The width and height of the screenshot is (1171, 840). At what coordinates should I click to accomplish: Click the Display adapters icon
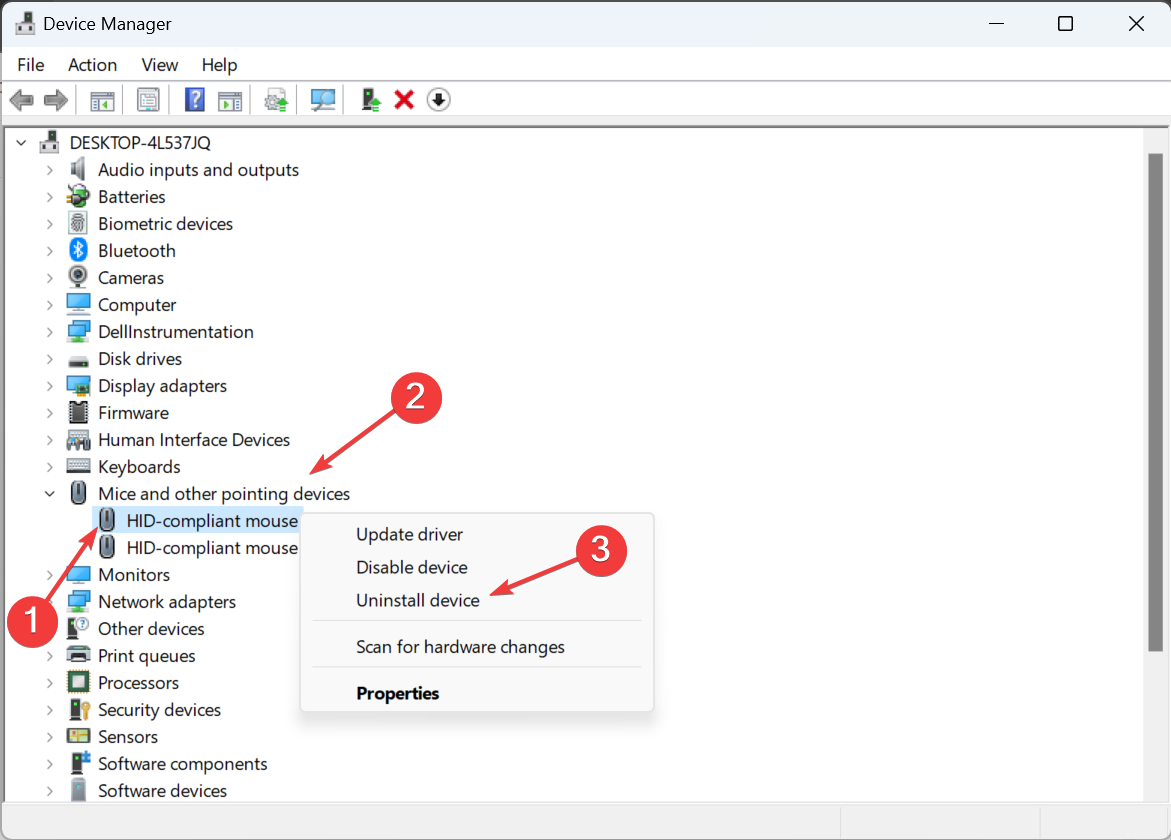pyautogui.click(x=78, y=385)
